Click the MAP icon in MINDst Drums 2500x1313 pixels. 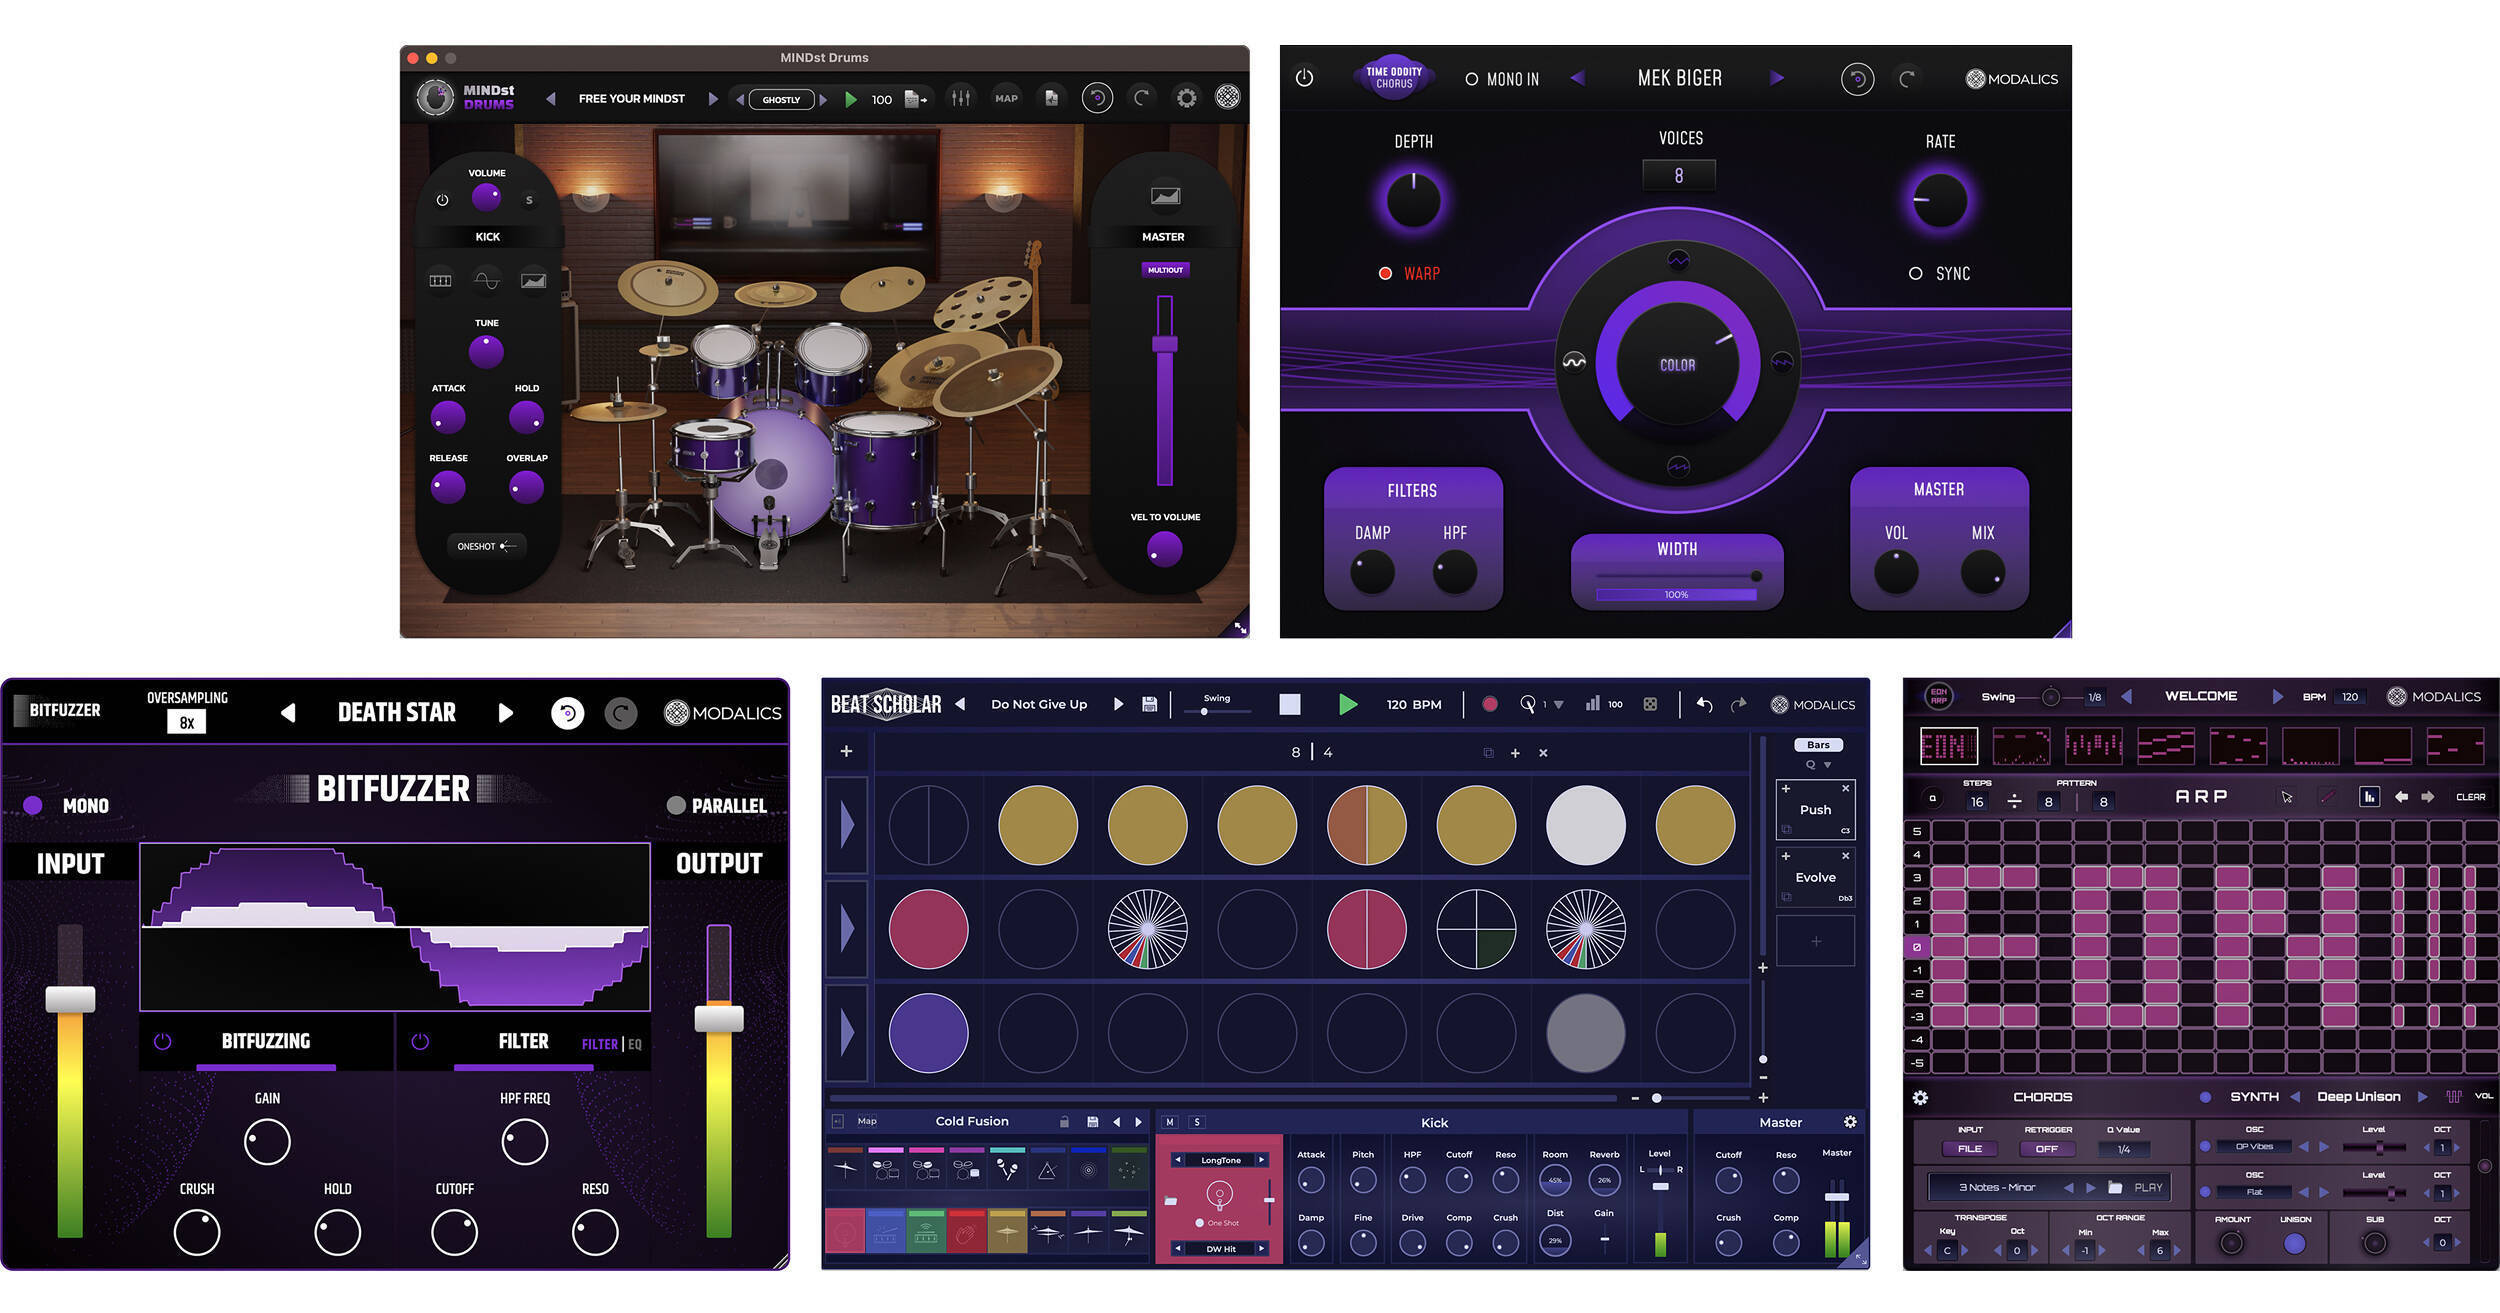tap(1006, 98)
